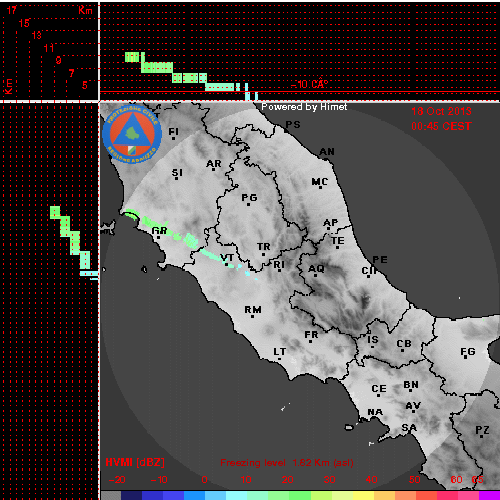
Task: Click the CB city label
Action: [x=404, y=344]
